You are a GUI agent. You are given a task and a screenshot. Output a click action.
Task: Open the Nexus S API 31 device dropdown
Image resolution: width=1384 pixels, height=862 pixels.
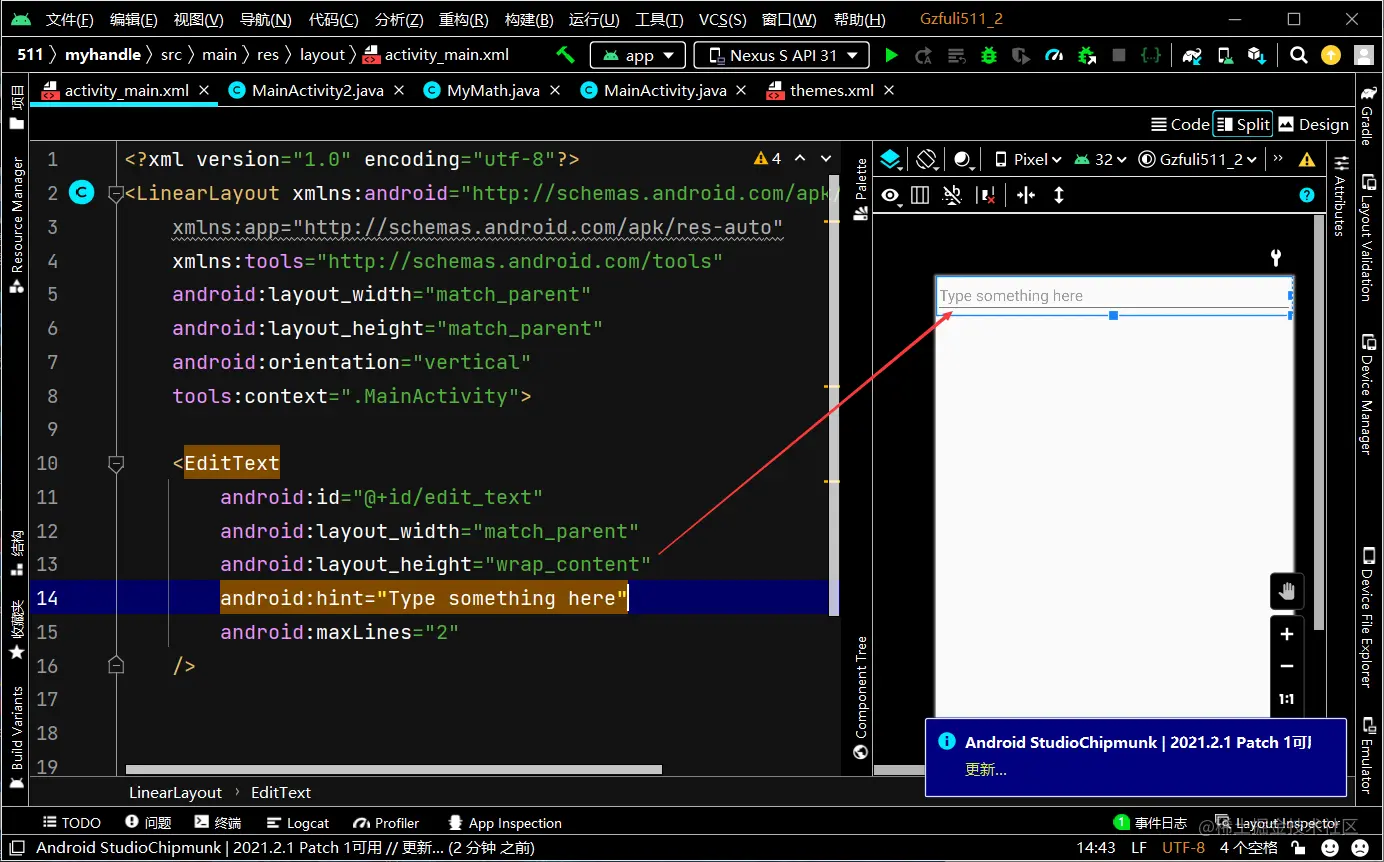pyautogui.click(x=782, y=56)
